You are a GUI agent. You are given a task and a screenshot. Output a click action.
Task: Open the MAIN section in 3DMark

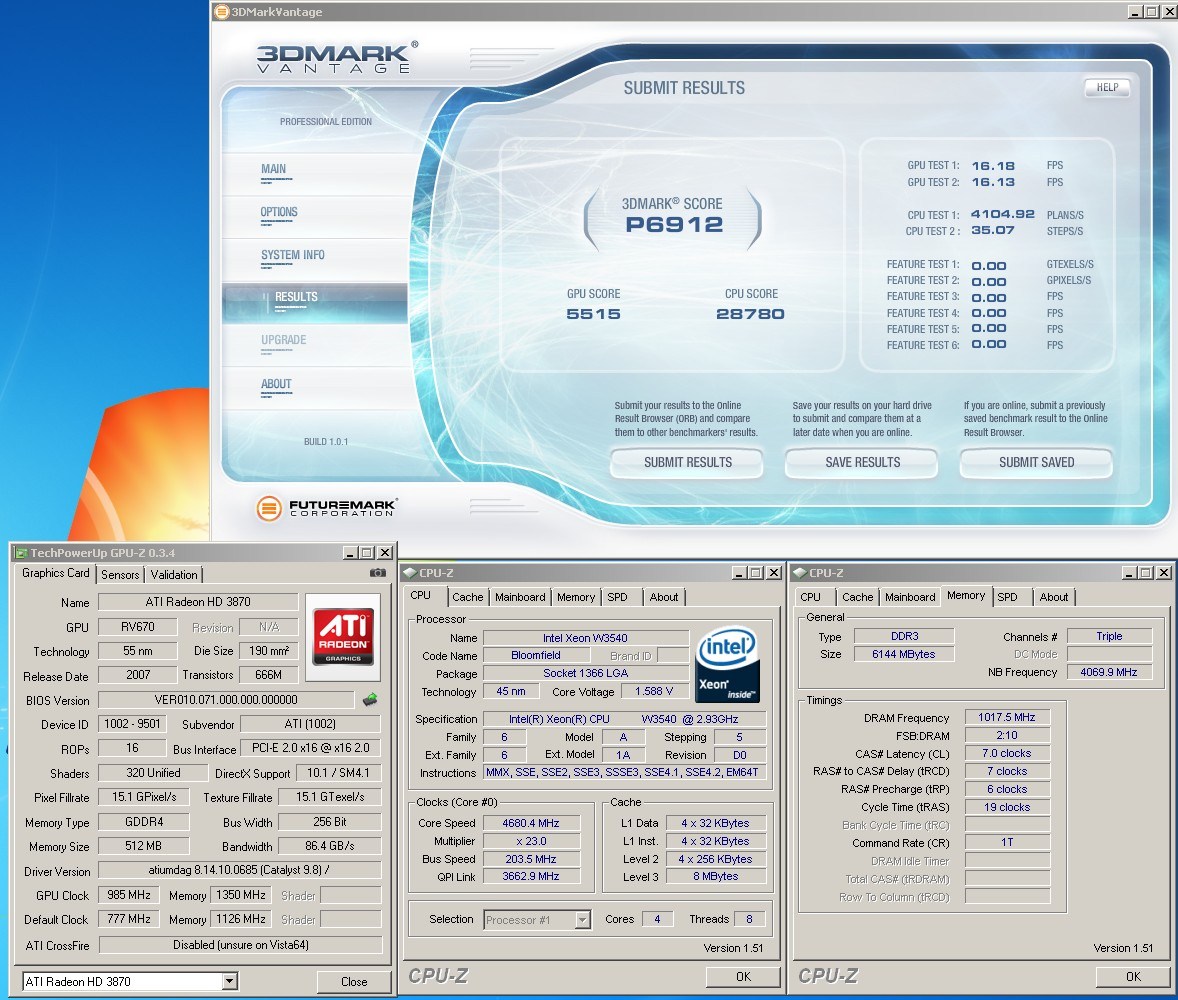pos(273,169)
